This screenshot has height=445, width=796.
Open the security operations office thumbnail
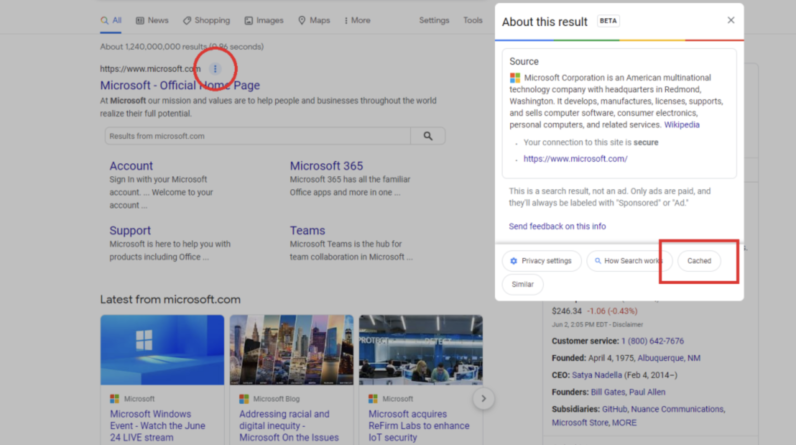(421, 350)
